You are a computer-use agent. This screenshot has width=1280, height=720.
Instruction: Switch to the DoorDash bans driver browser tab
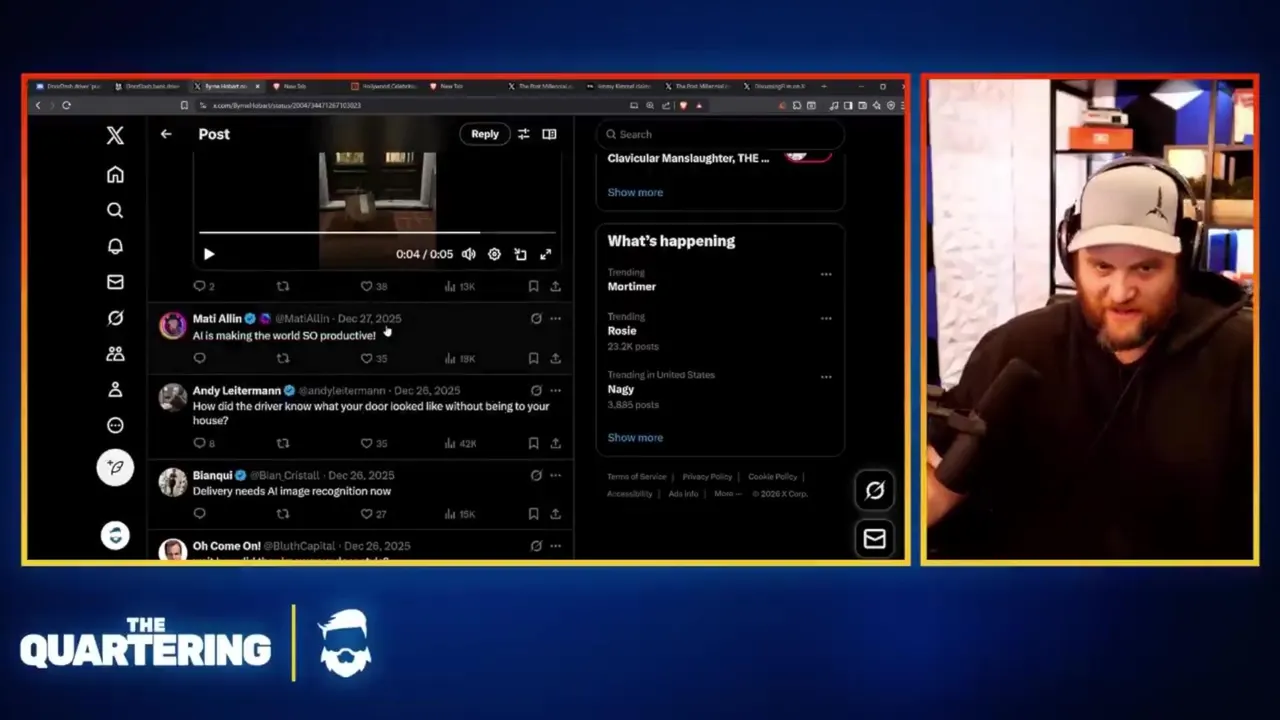coord(148,86)
